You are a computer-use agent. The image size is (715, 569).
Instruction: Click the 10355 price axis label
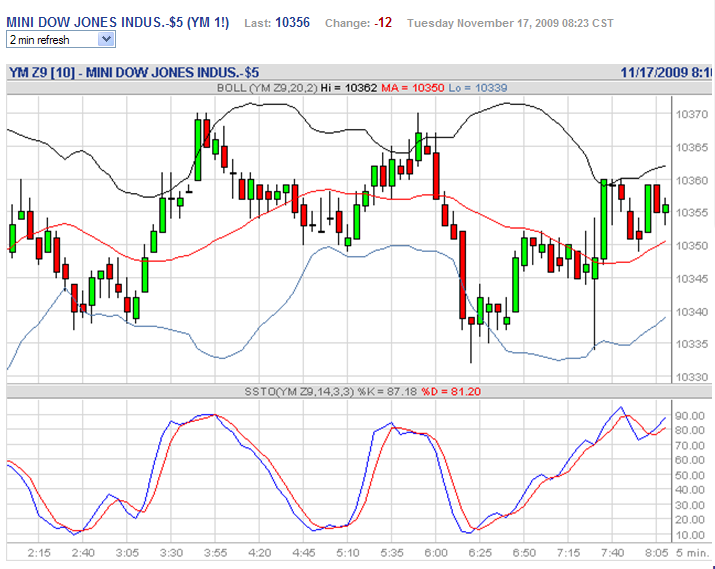(692, 213)
